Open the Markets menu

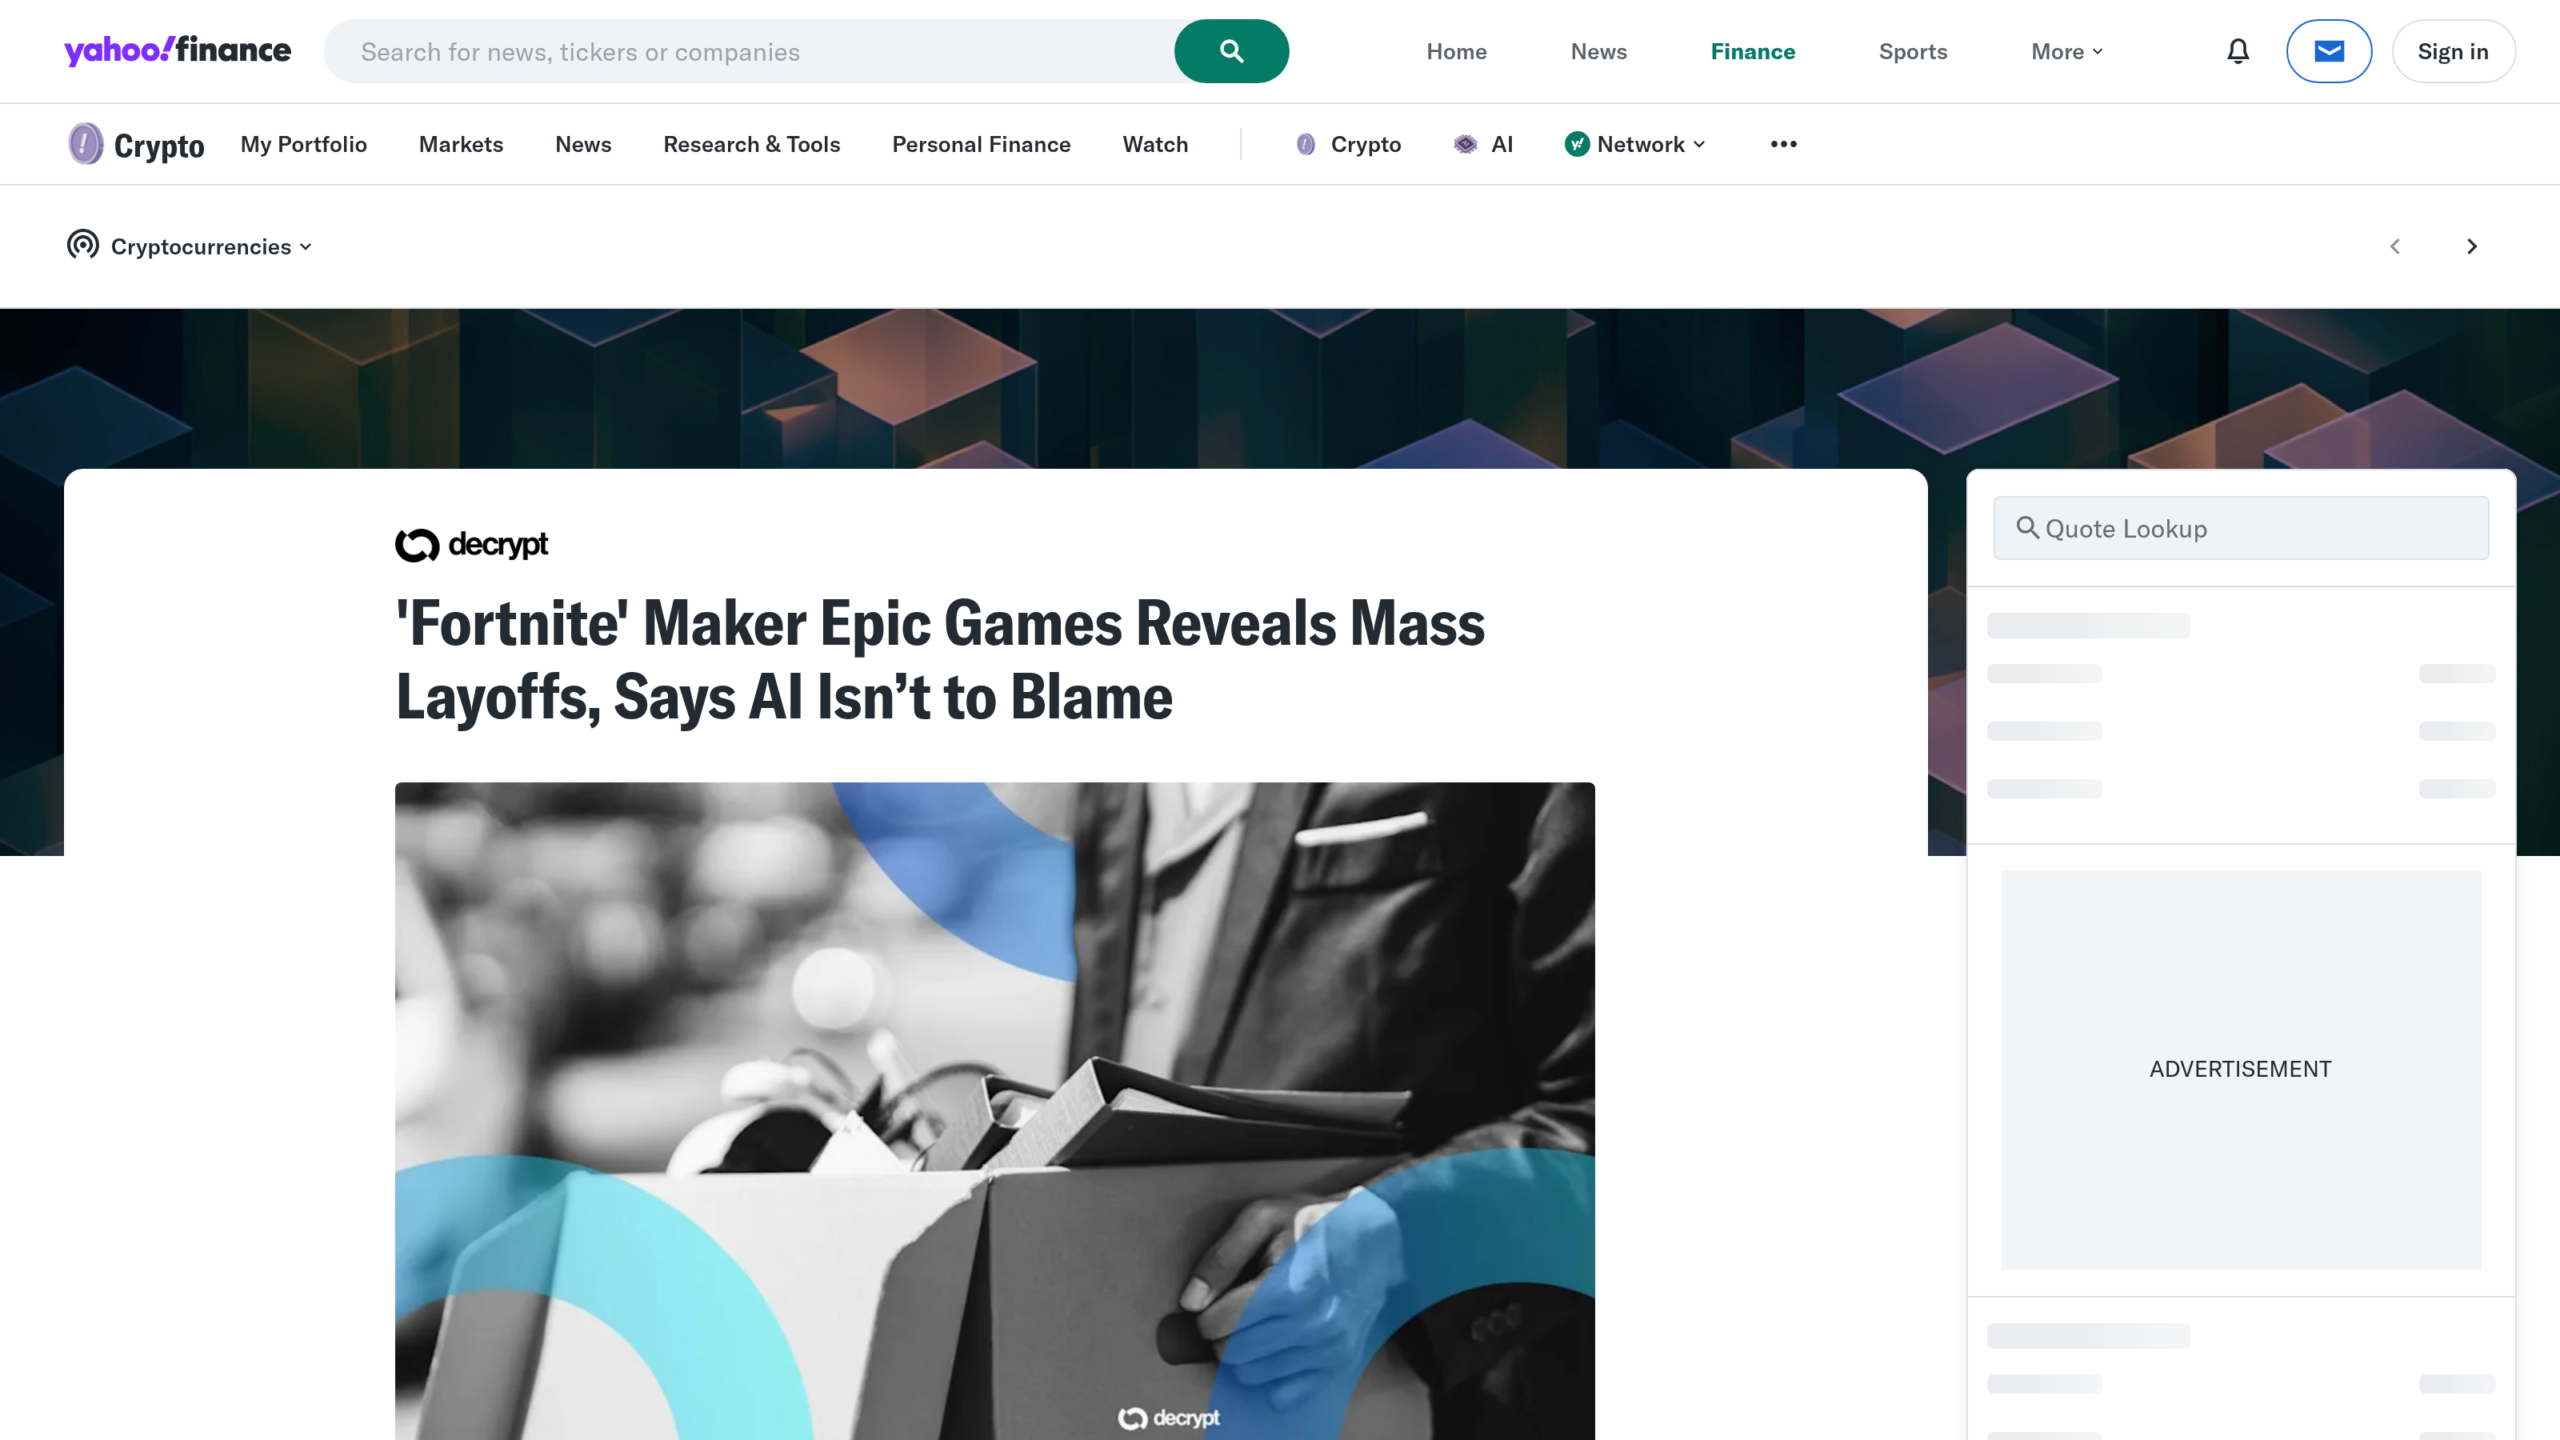[461, 144]
